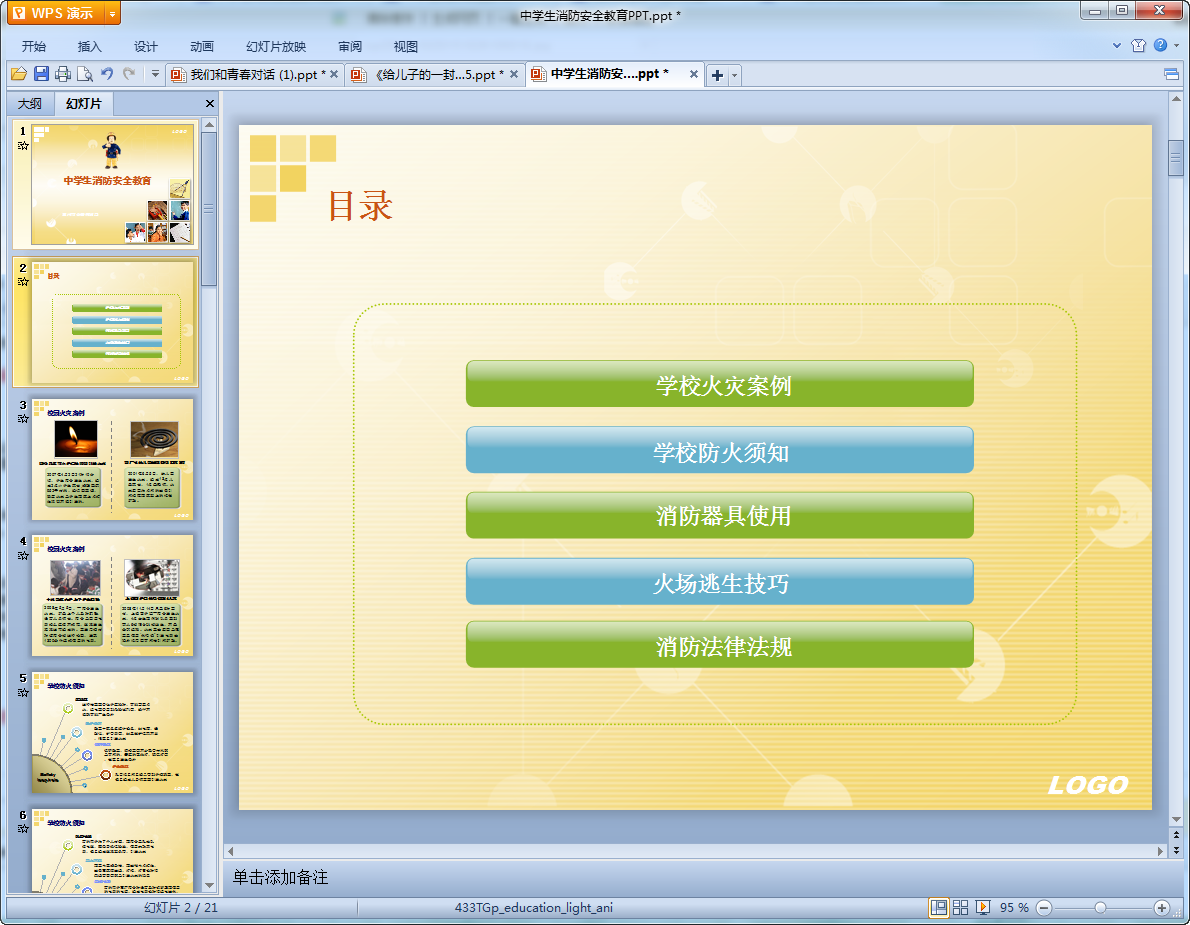Switch to the 幻灯片 slides tab
1190x925 pixels.
pyautogui.click(x=83, y=103)
